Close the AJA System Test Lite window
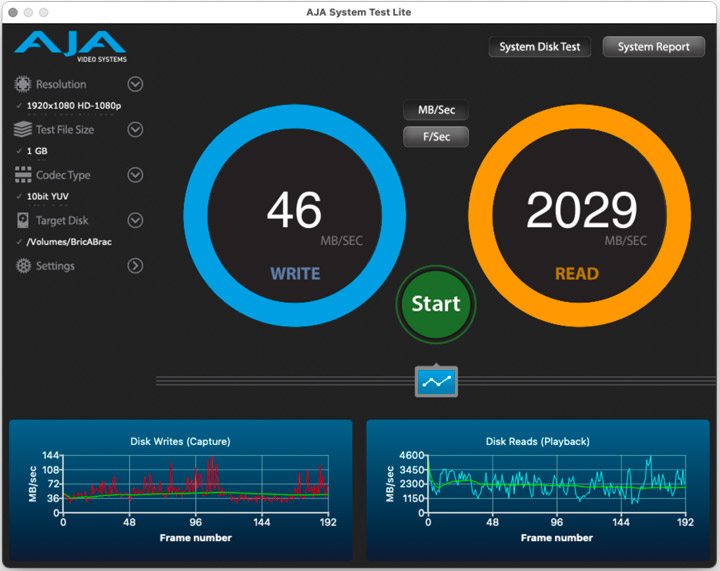 (x=13, y=12)
